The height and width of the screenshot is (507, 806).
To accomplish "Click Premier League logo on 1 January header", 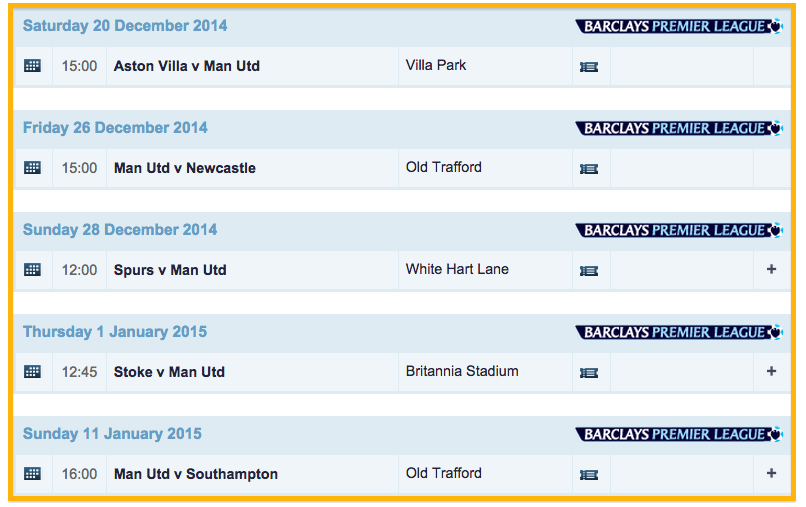I will click(x=679, y=332).
